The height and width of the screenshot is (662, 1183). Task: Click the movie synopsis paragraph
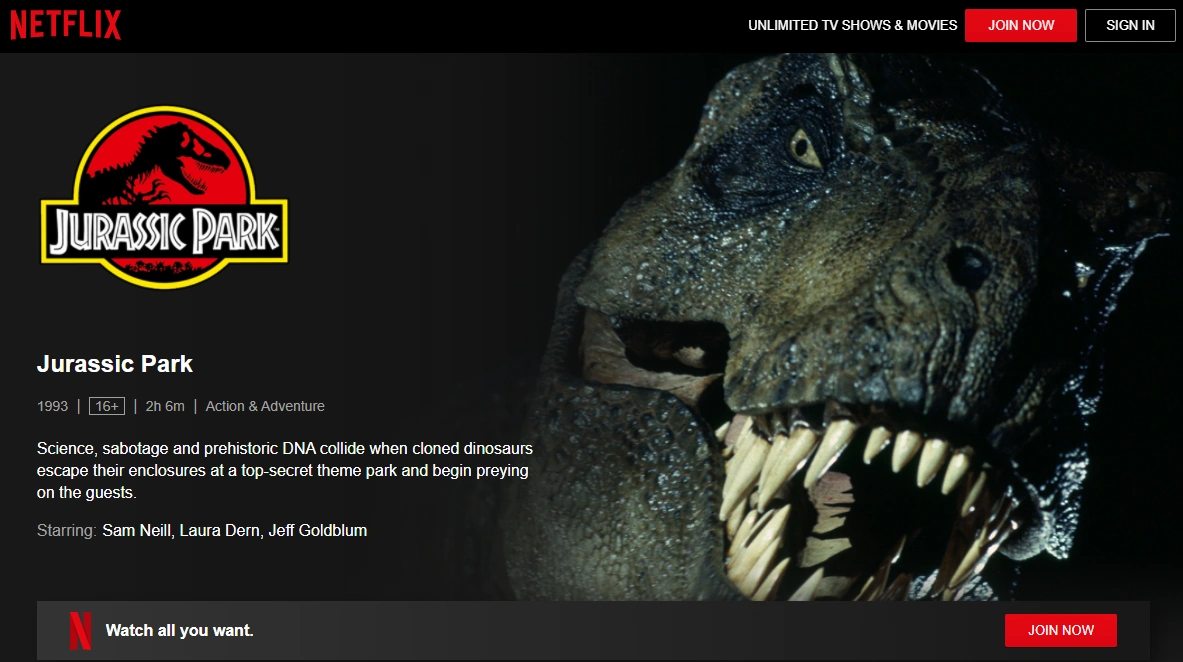(x=284, y=470)
